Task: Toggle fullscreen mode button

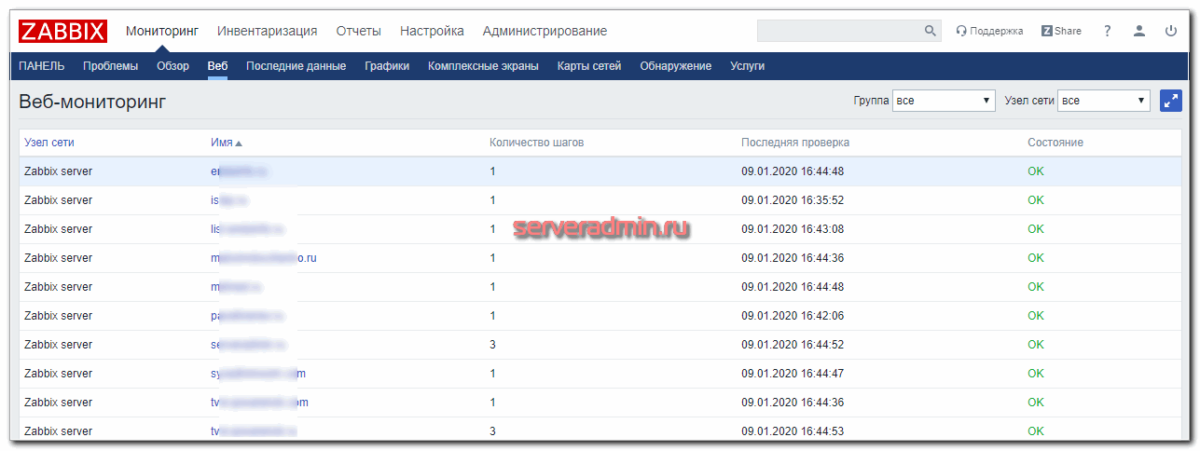Action: pyautogui.click(x=1170, y=101)
